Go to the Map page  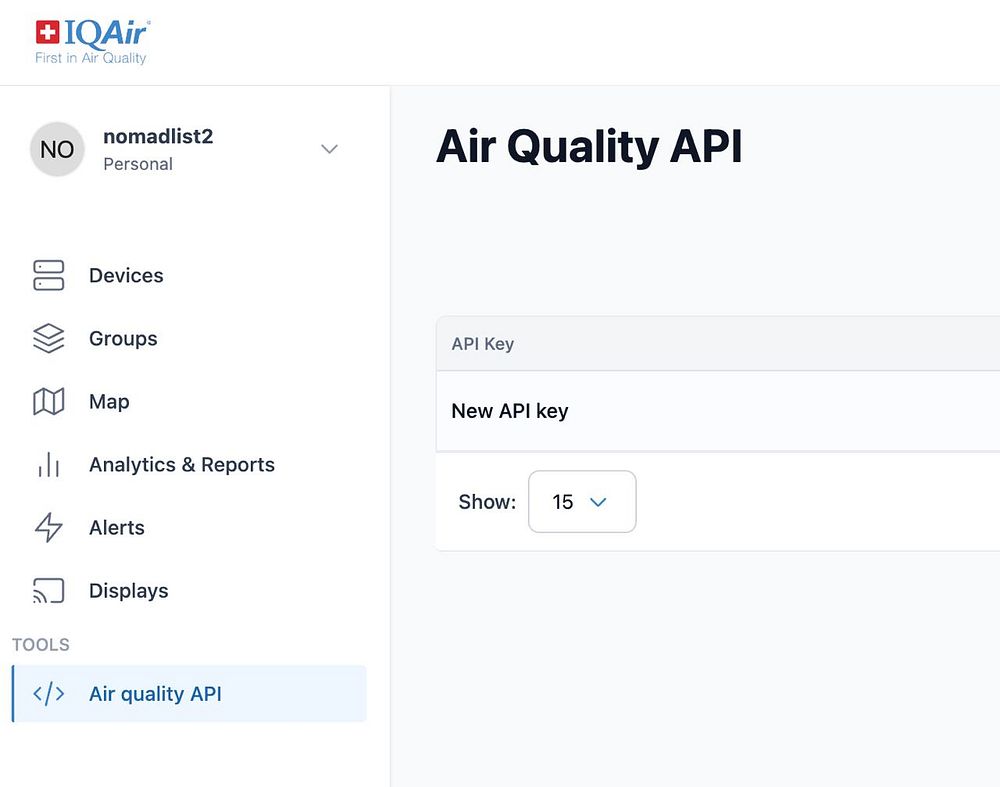109,402
